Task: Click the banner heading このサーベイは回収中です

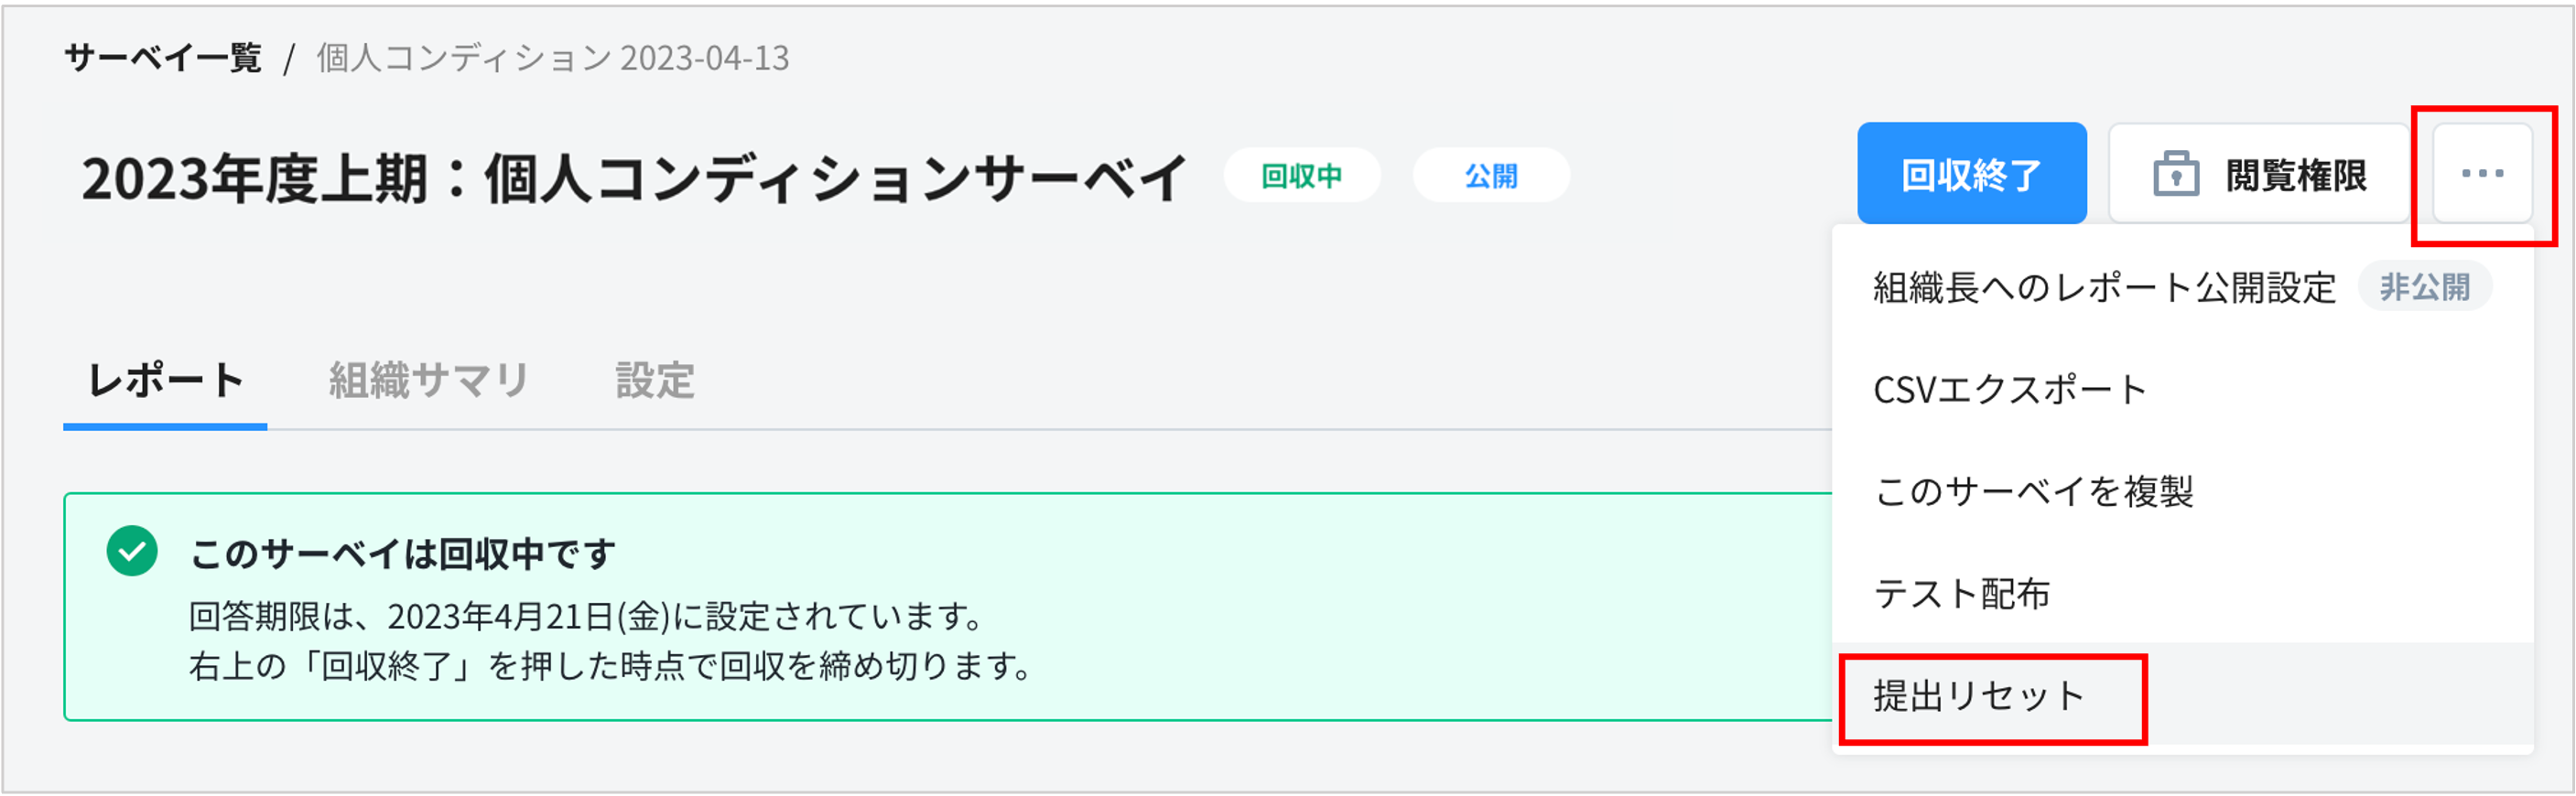Action: [402, 553]
